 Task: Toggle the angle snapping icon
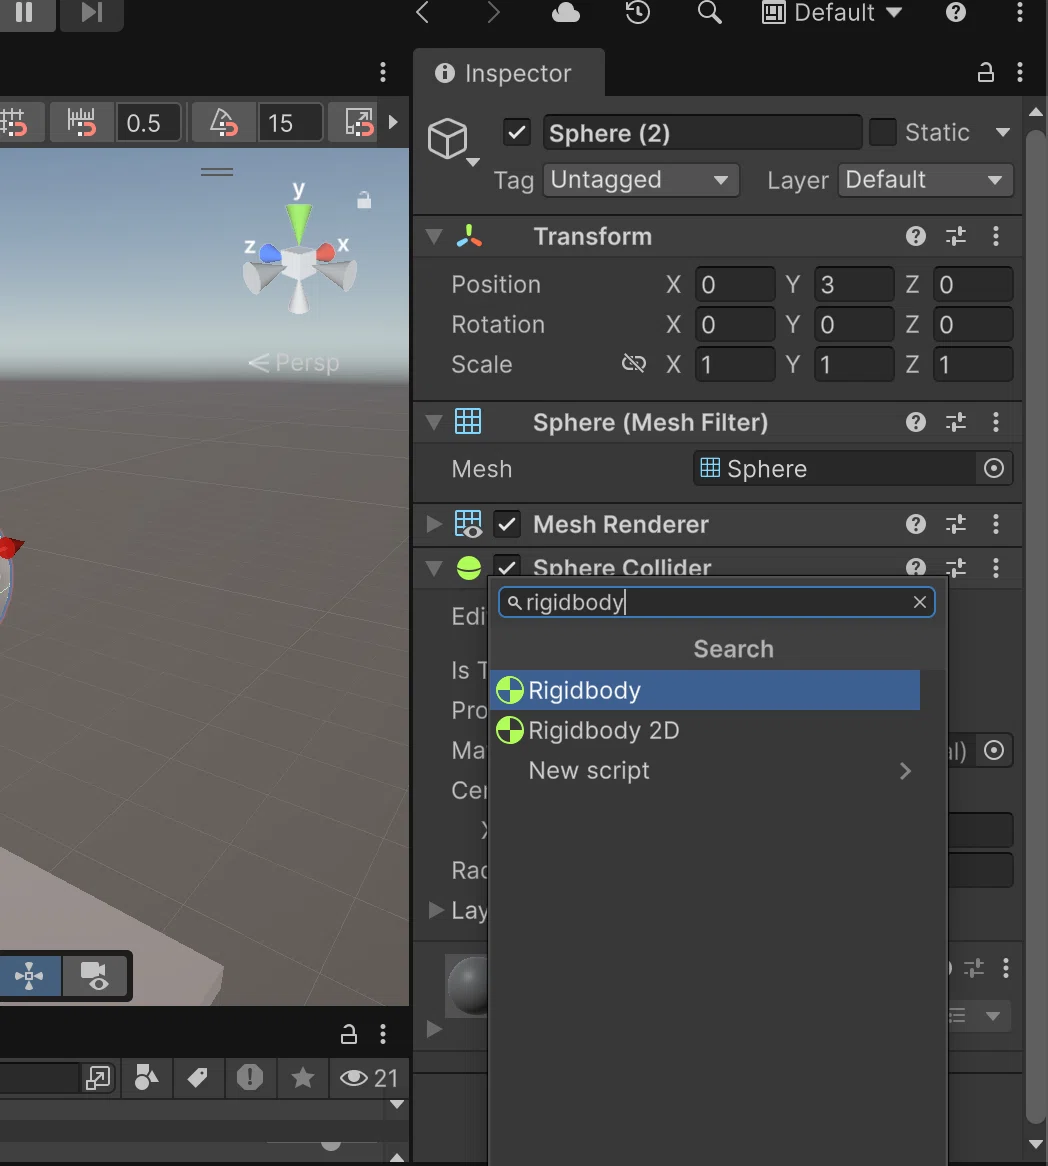(x=224, y=123)
